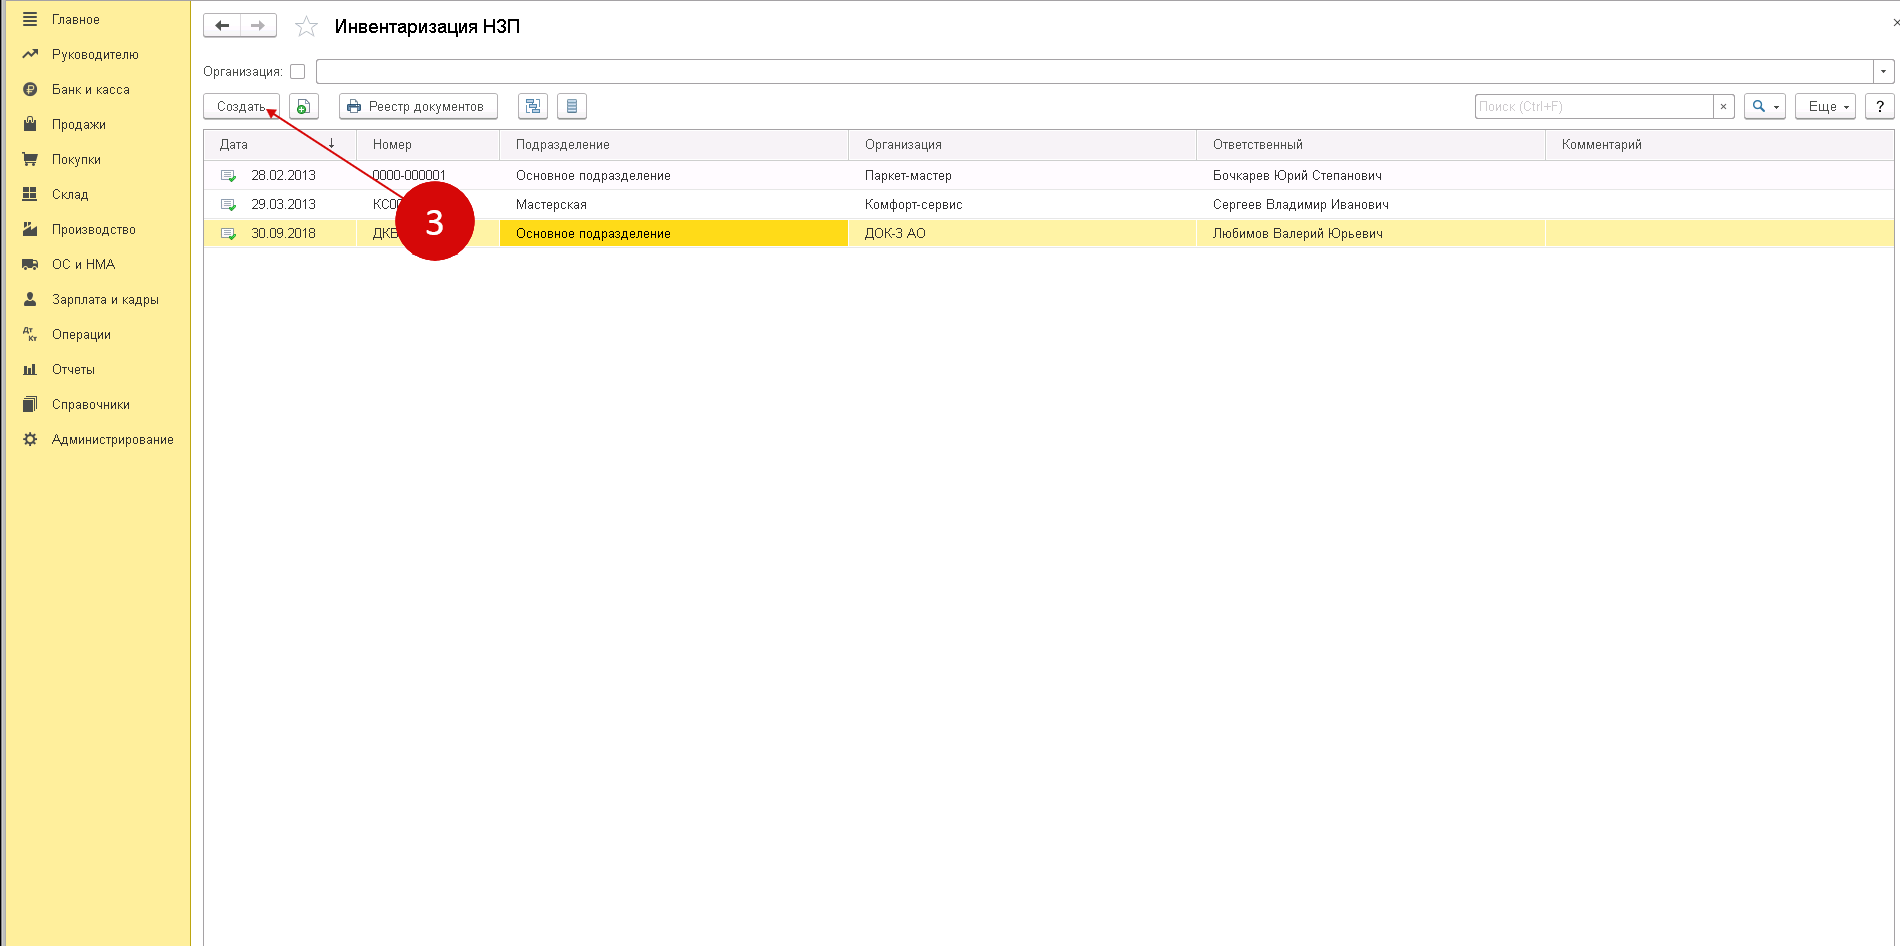The height and width of the screenshot is (946, 1900).
Task: Click the list view icon button
Action: tap(571, 107)
